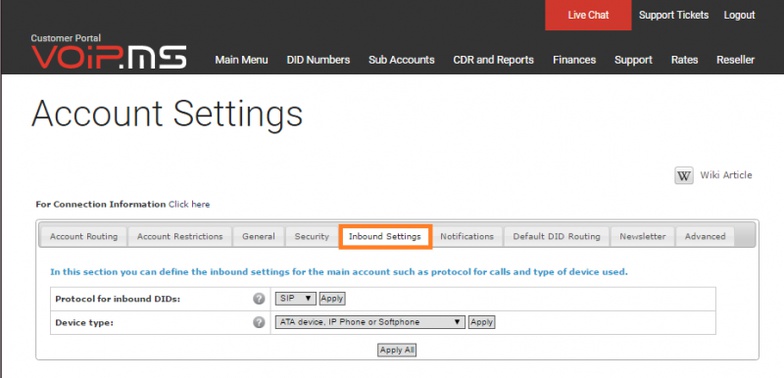784x378 pixels.
Task: Click the 'Protocol for inbound DIDs:' label
Action: [x=118, y=299]
